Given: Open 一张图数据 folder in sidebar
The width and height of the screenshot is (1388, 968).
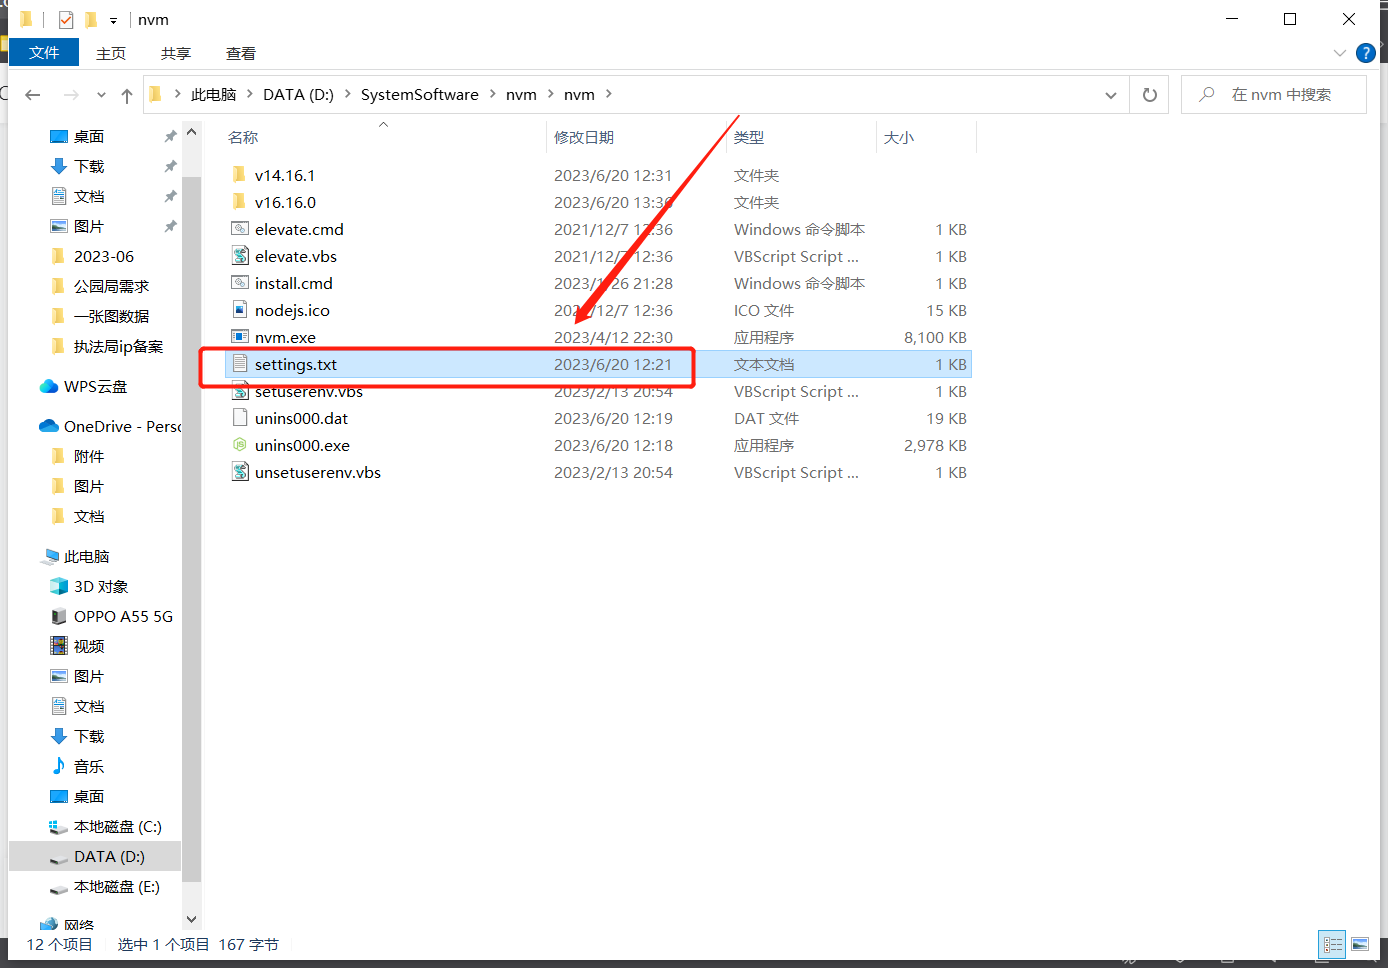Looking at the screenshot, I should click(111, 317).
